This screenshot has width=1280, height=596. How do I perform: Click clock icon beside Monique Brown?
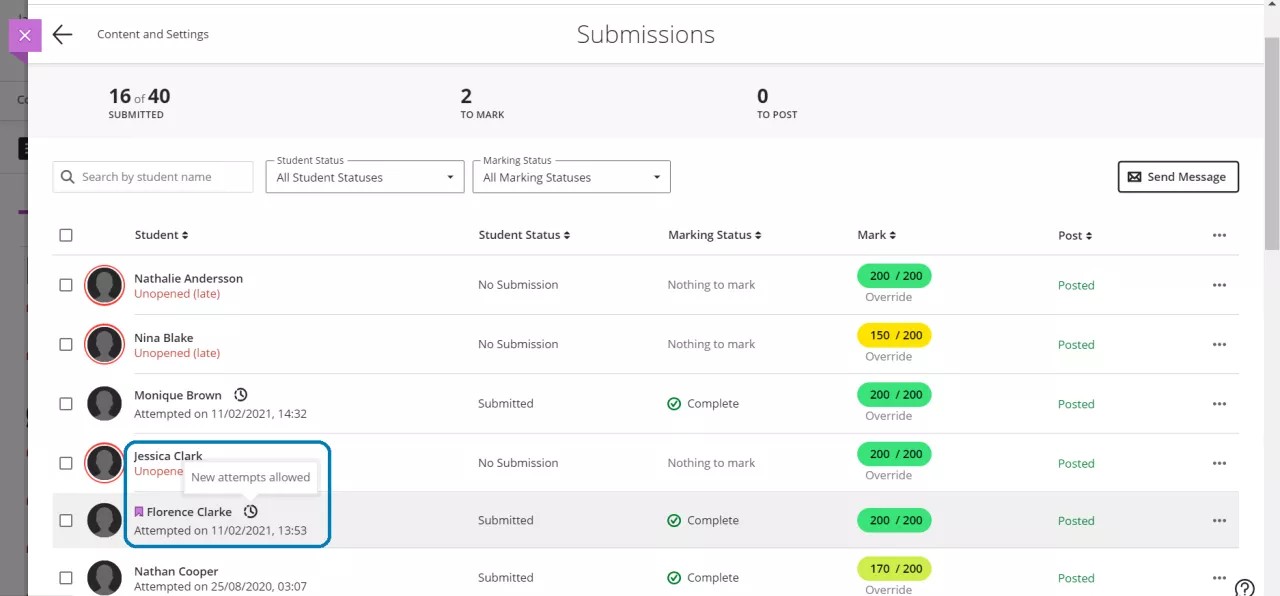(x=240, y=394)
